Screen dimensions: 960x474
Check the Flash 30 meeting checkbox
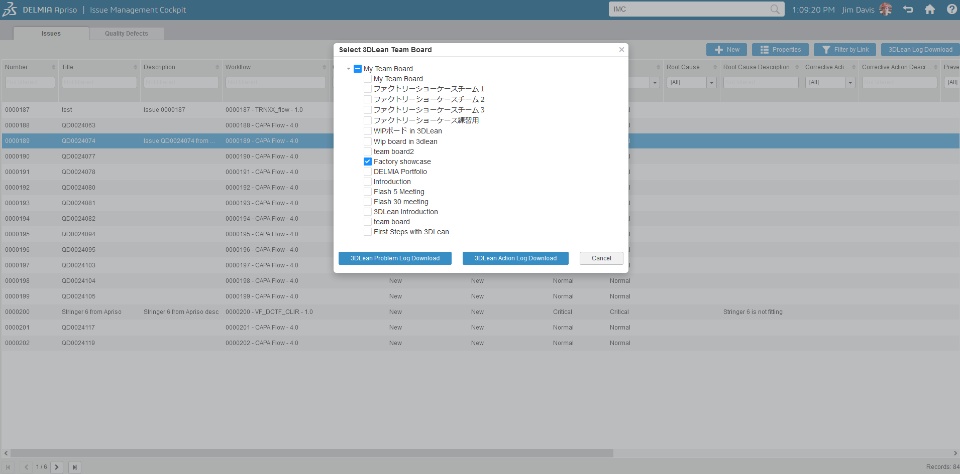[367, 201]
